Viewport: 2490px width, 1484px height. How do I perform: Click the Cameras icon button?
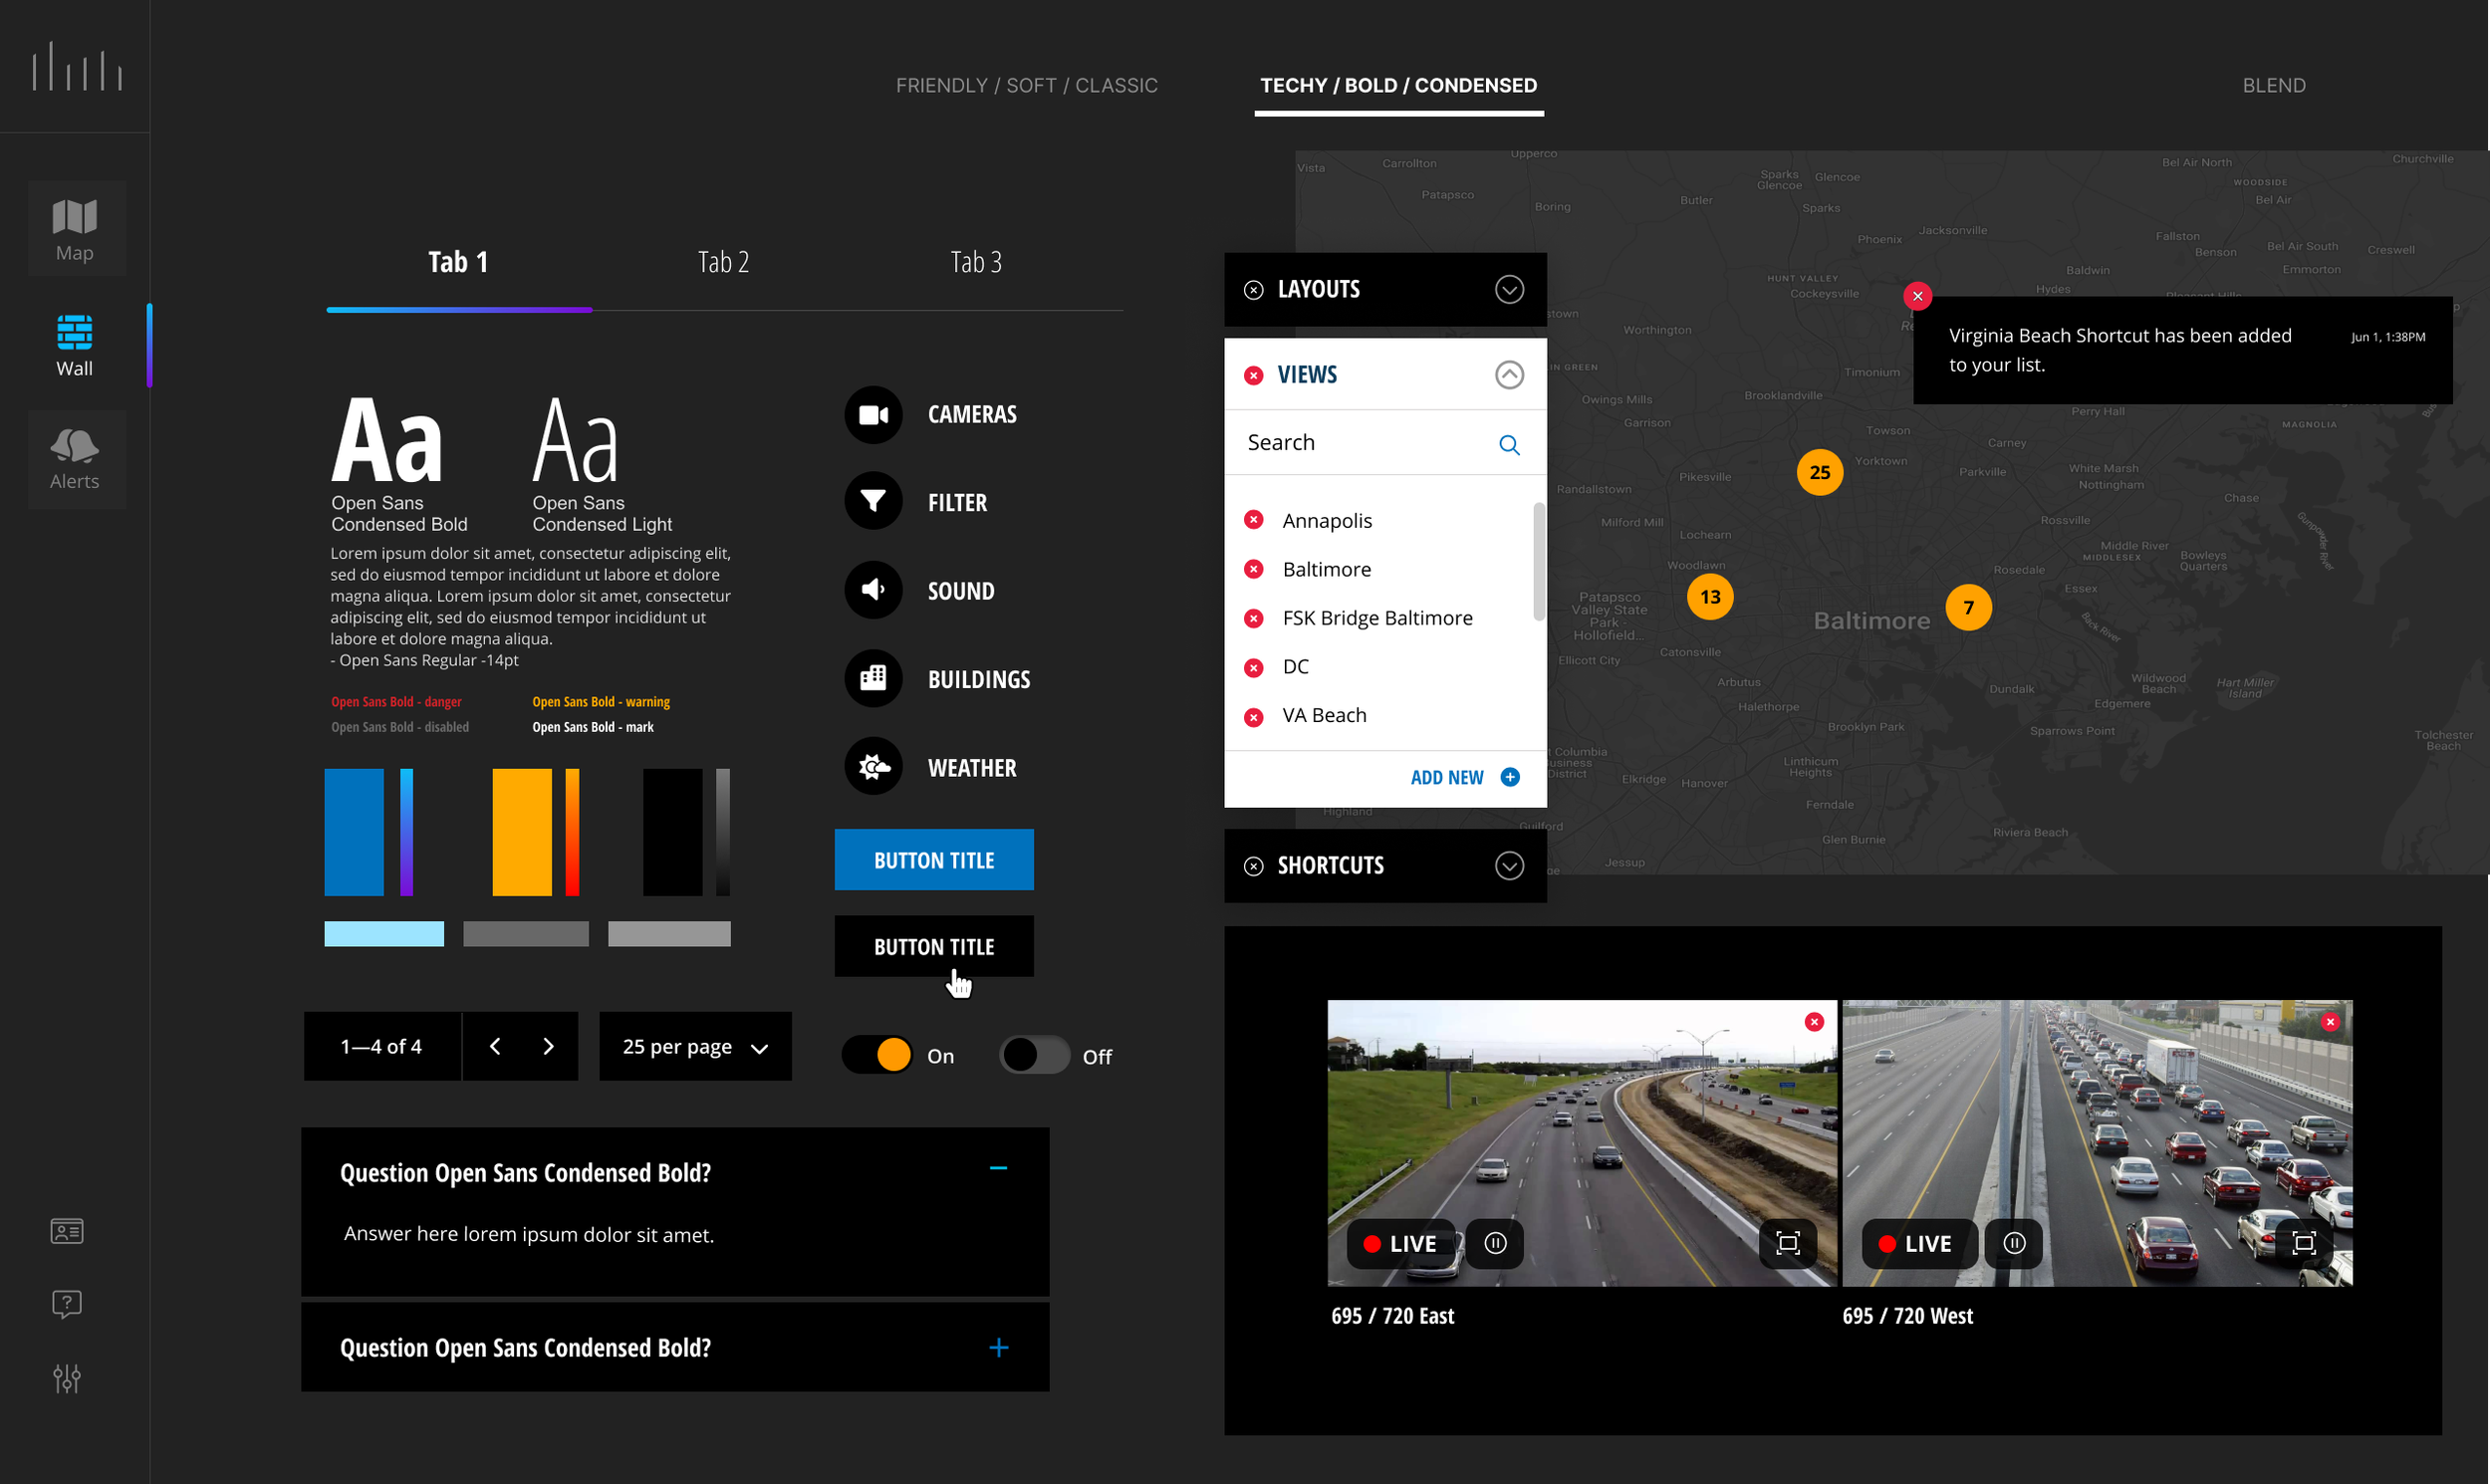pos(873,415)
